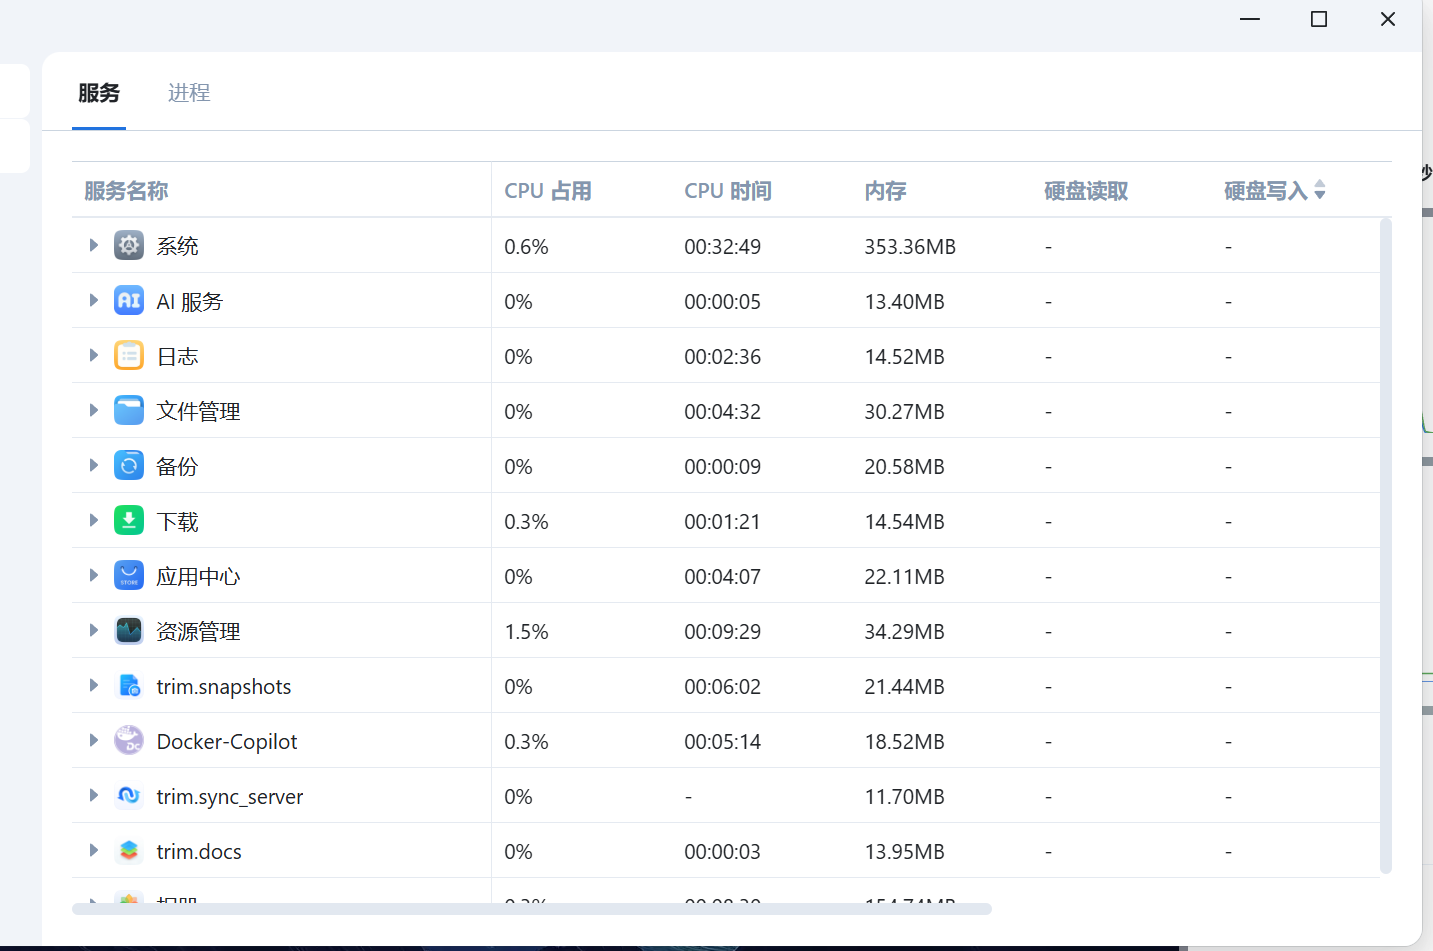1433x951 pixels.
Task: Click the horizontal scrollbar at bottom
Action: (x=531, y=909)
